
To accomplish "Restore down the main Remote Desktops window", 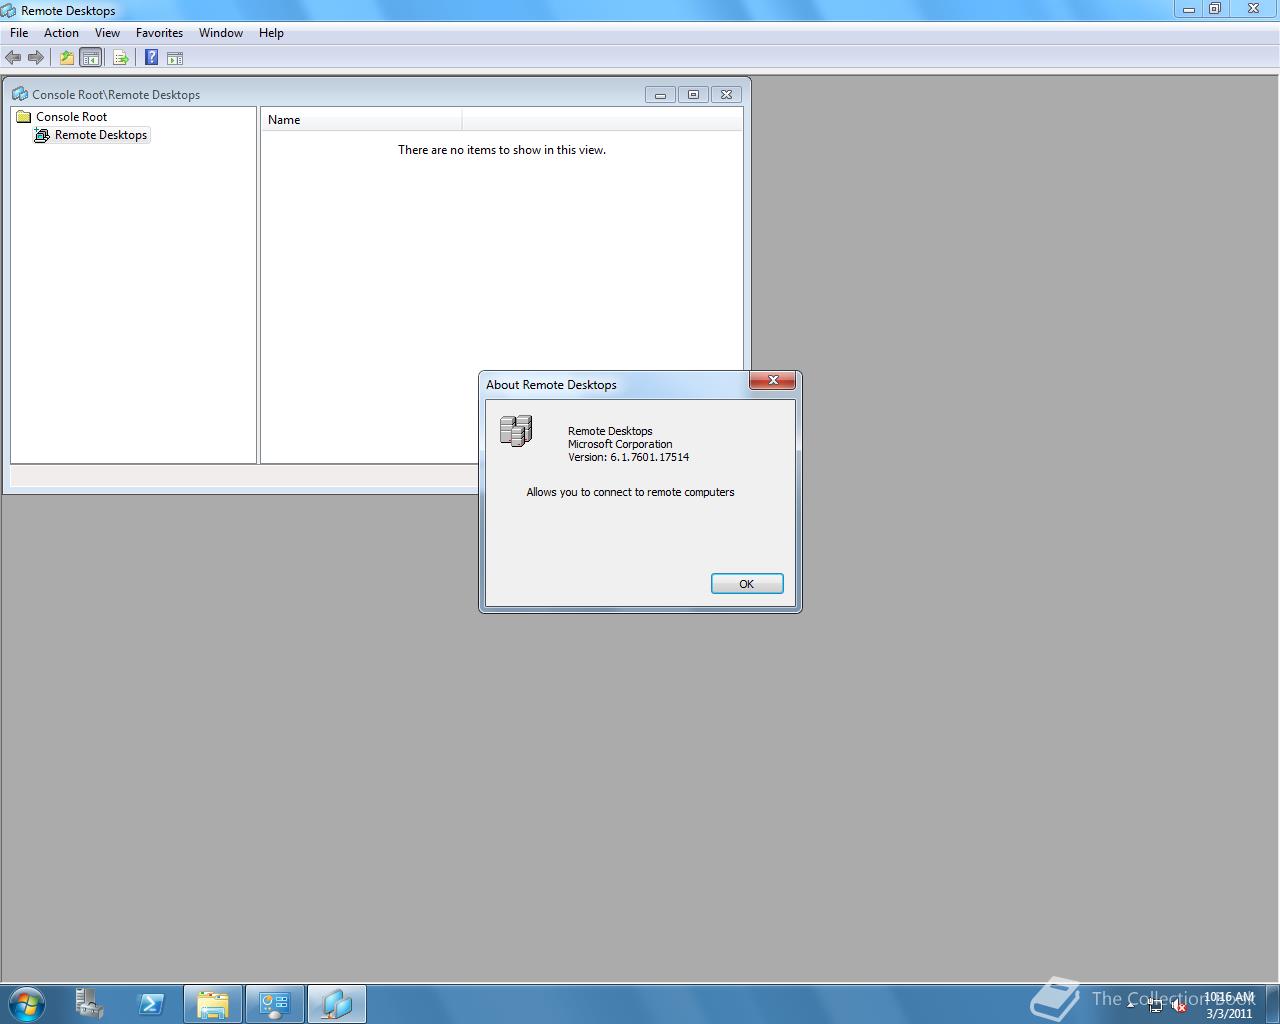I will click(x=1215, y=9).
